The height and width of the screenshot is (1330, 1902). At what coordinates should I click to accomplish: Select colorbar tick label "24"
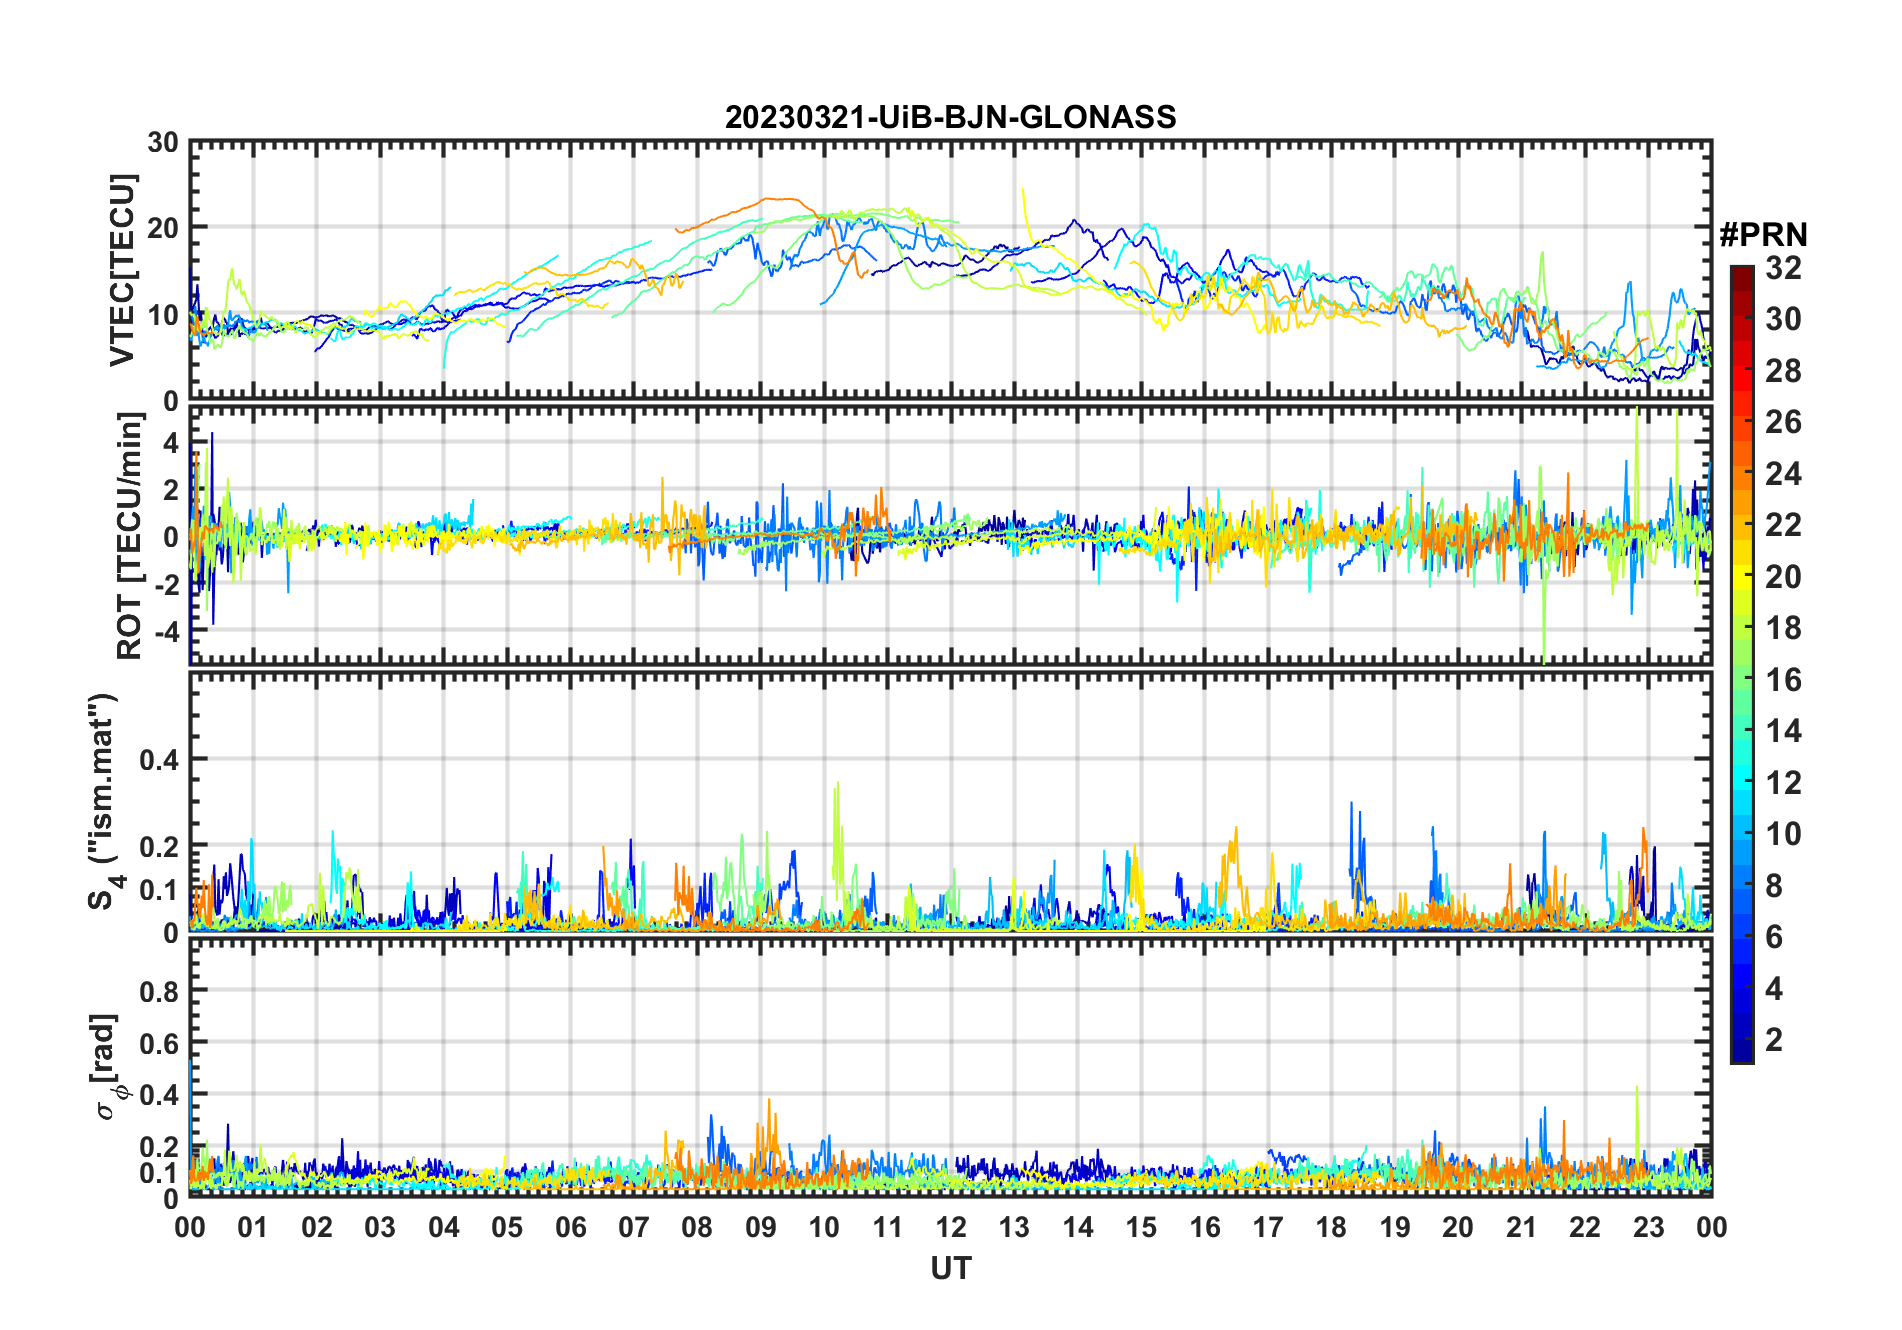coord(1783,474)
